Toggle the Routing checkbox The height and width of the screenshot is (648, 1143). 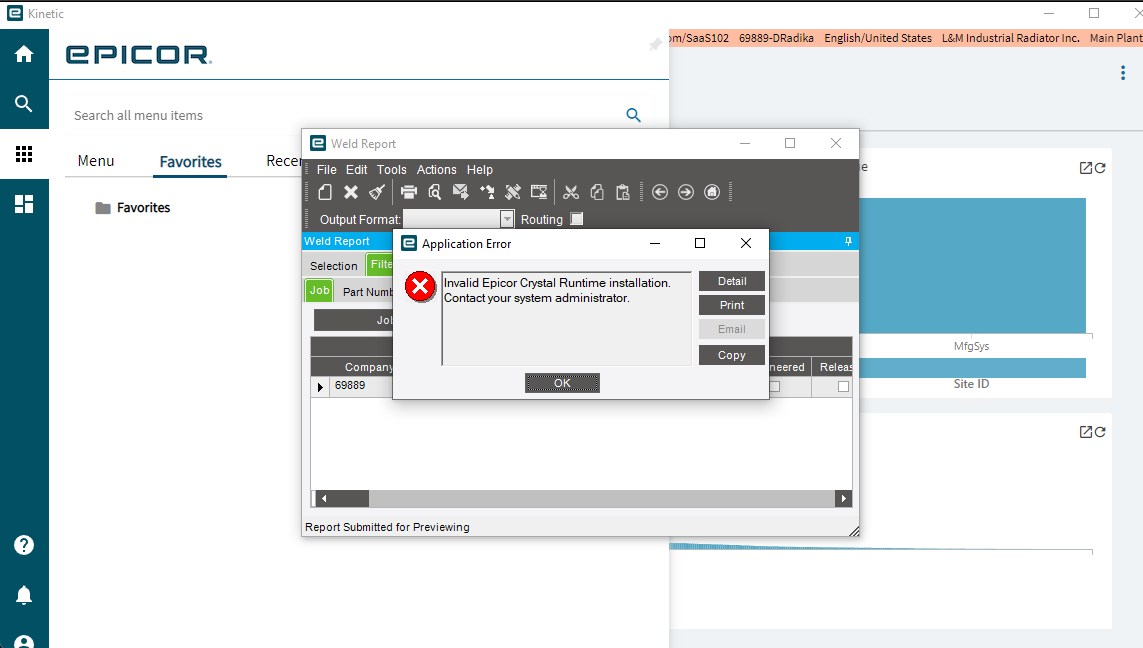coord(577,219)
